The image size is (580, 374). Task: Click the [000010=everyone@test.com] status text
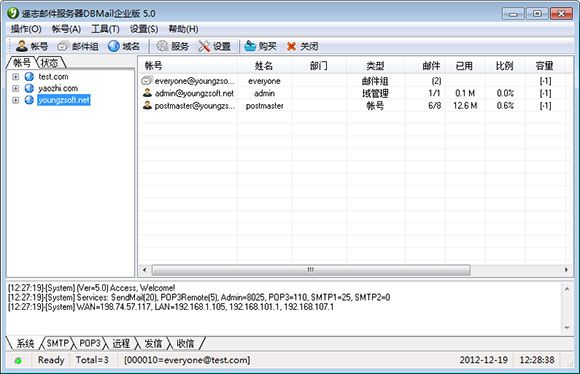pos(187,360)
